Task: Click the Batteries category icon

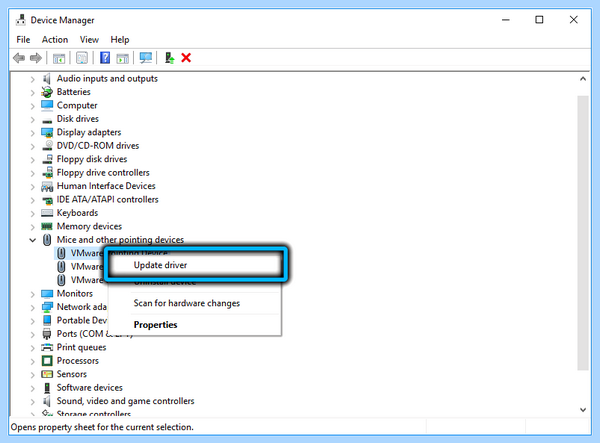Action: coord(47,92)
